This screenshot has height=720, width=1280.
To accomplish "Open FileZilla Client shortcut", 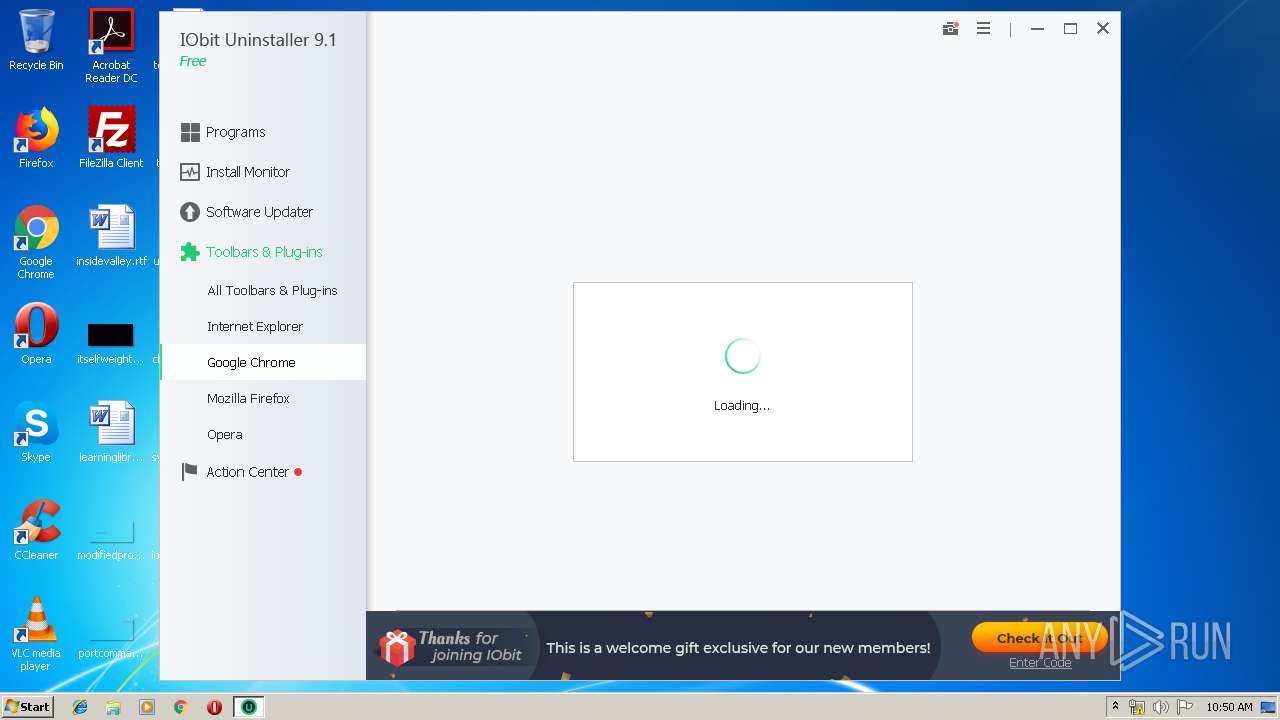I will (x=111, y=138).
